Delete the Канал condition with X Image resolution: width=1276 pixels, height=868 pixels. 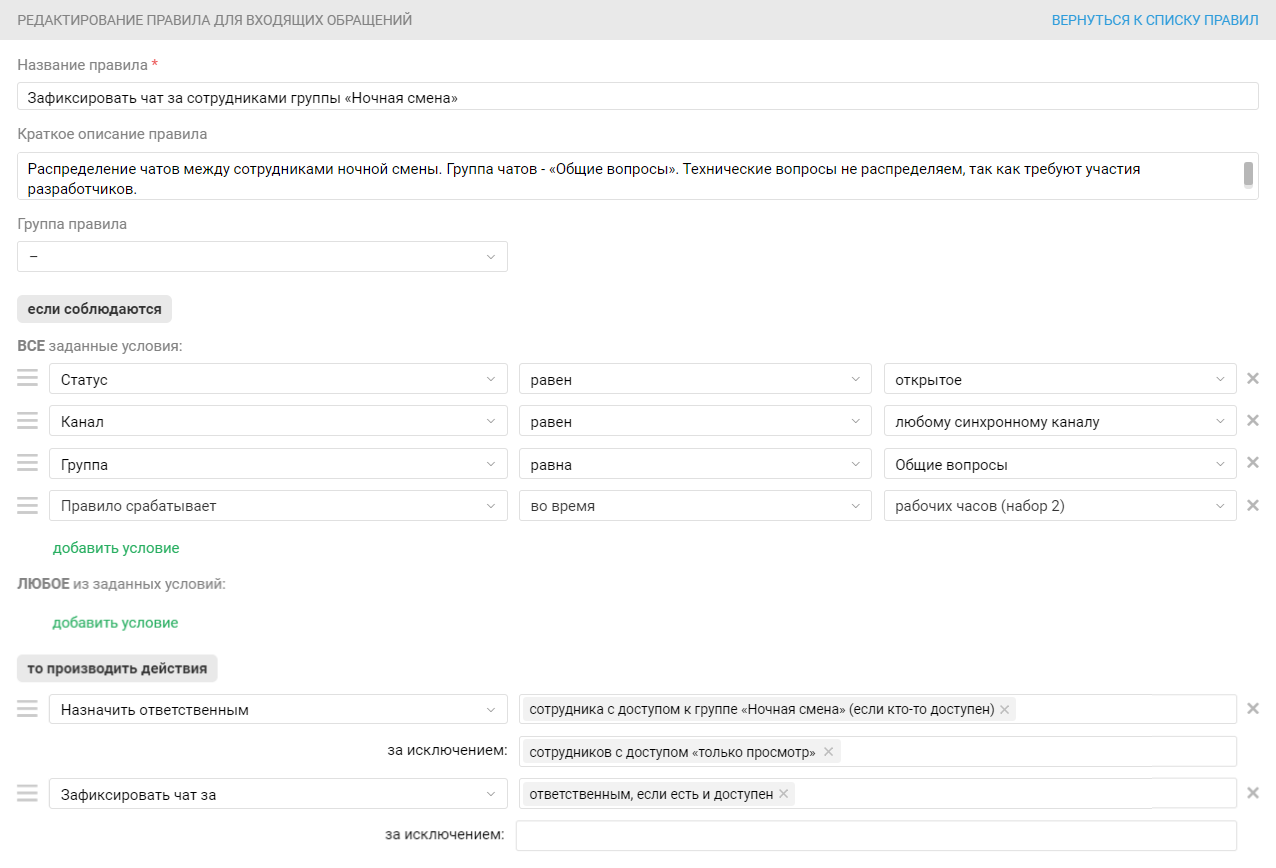click(1252, 421)
